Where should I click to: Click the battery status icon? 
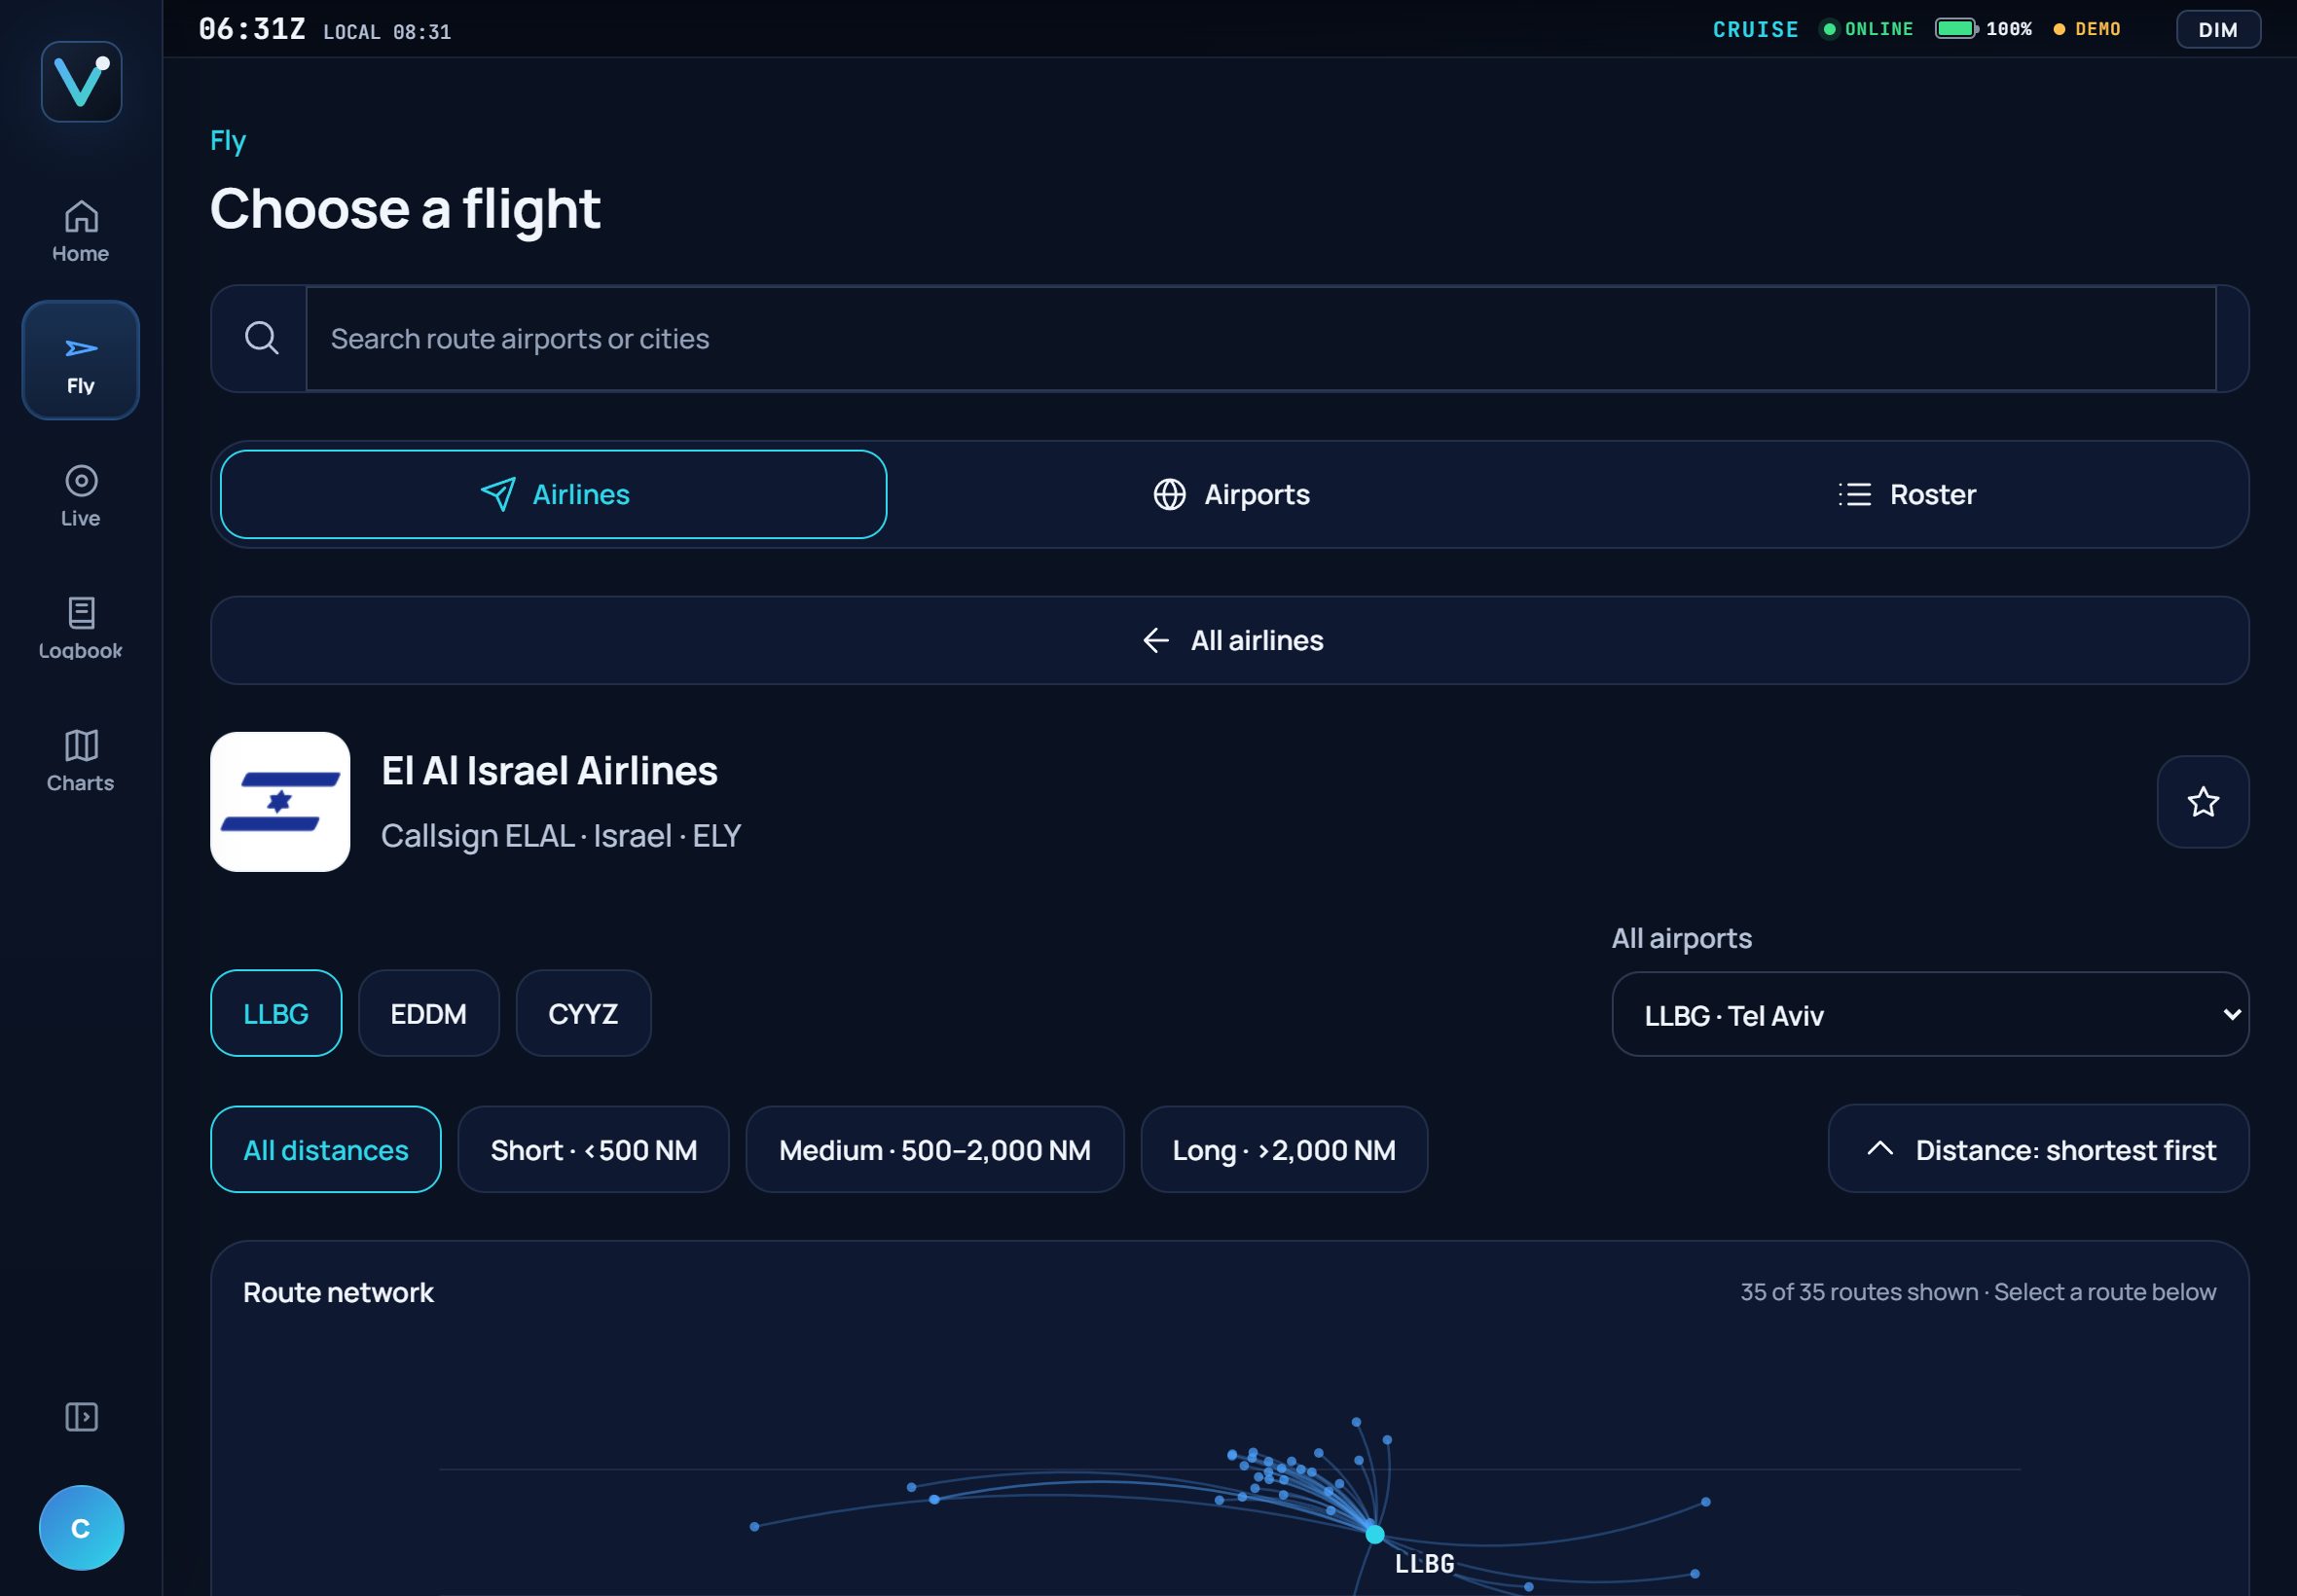click(1957, 29)
